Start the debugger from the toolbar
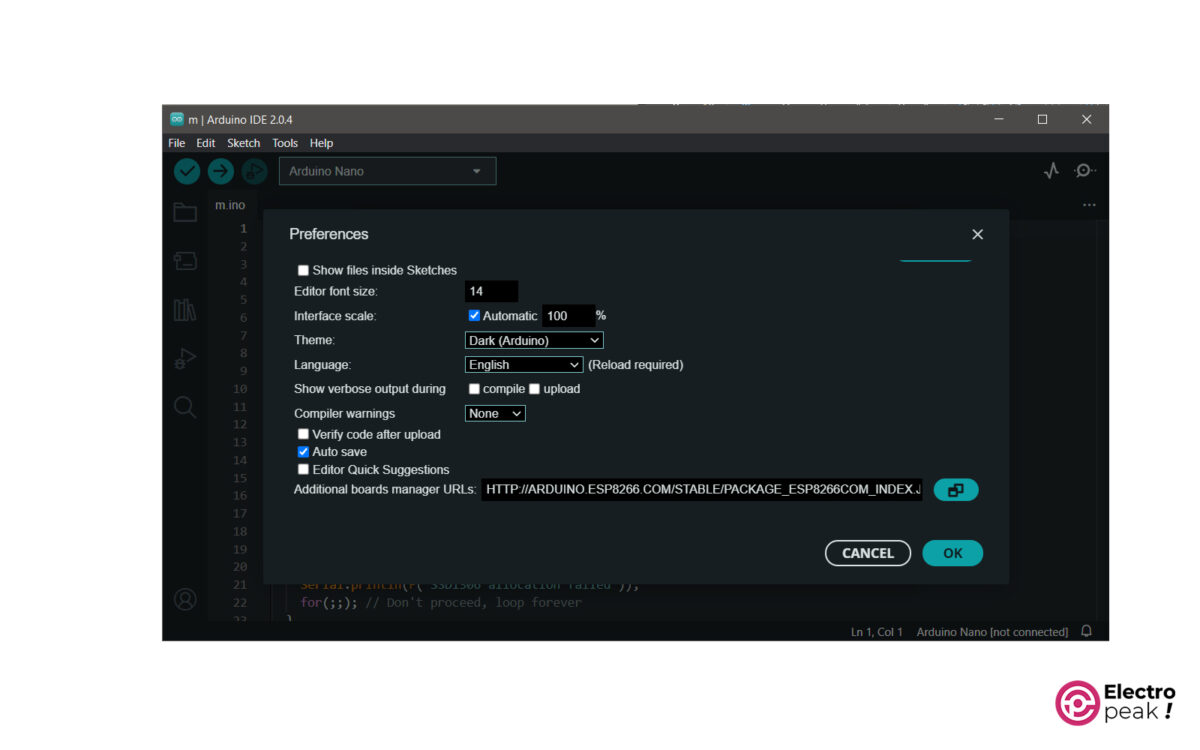 (254, 171)
